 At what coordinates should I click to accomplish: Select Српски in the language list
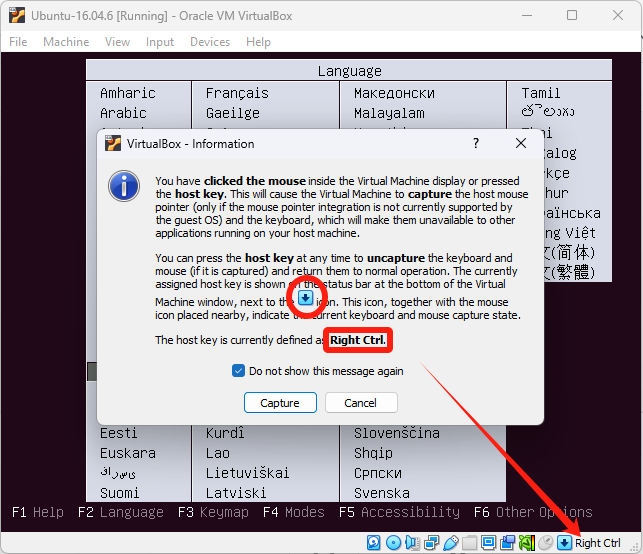coord(378,473)
